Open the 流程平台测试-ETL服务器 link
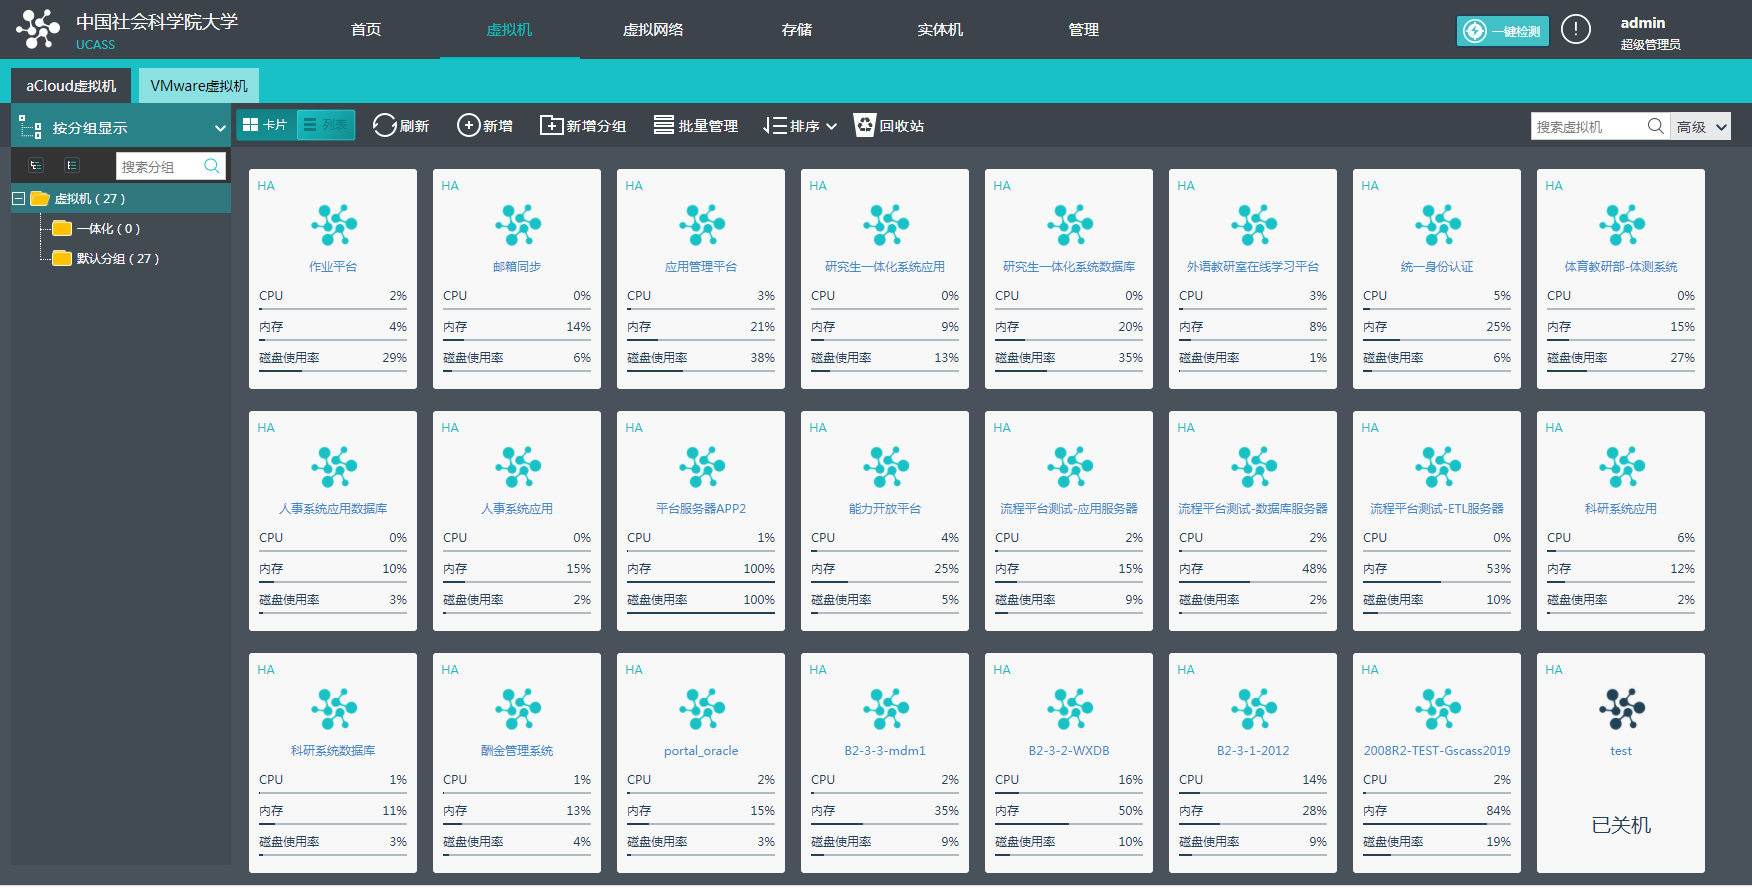The height and width of the screenshot is (888, 1752). [1437, 509]
